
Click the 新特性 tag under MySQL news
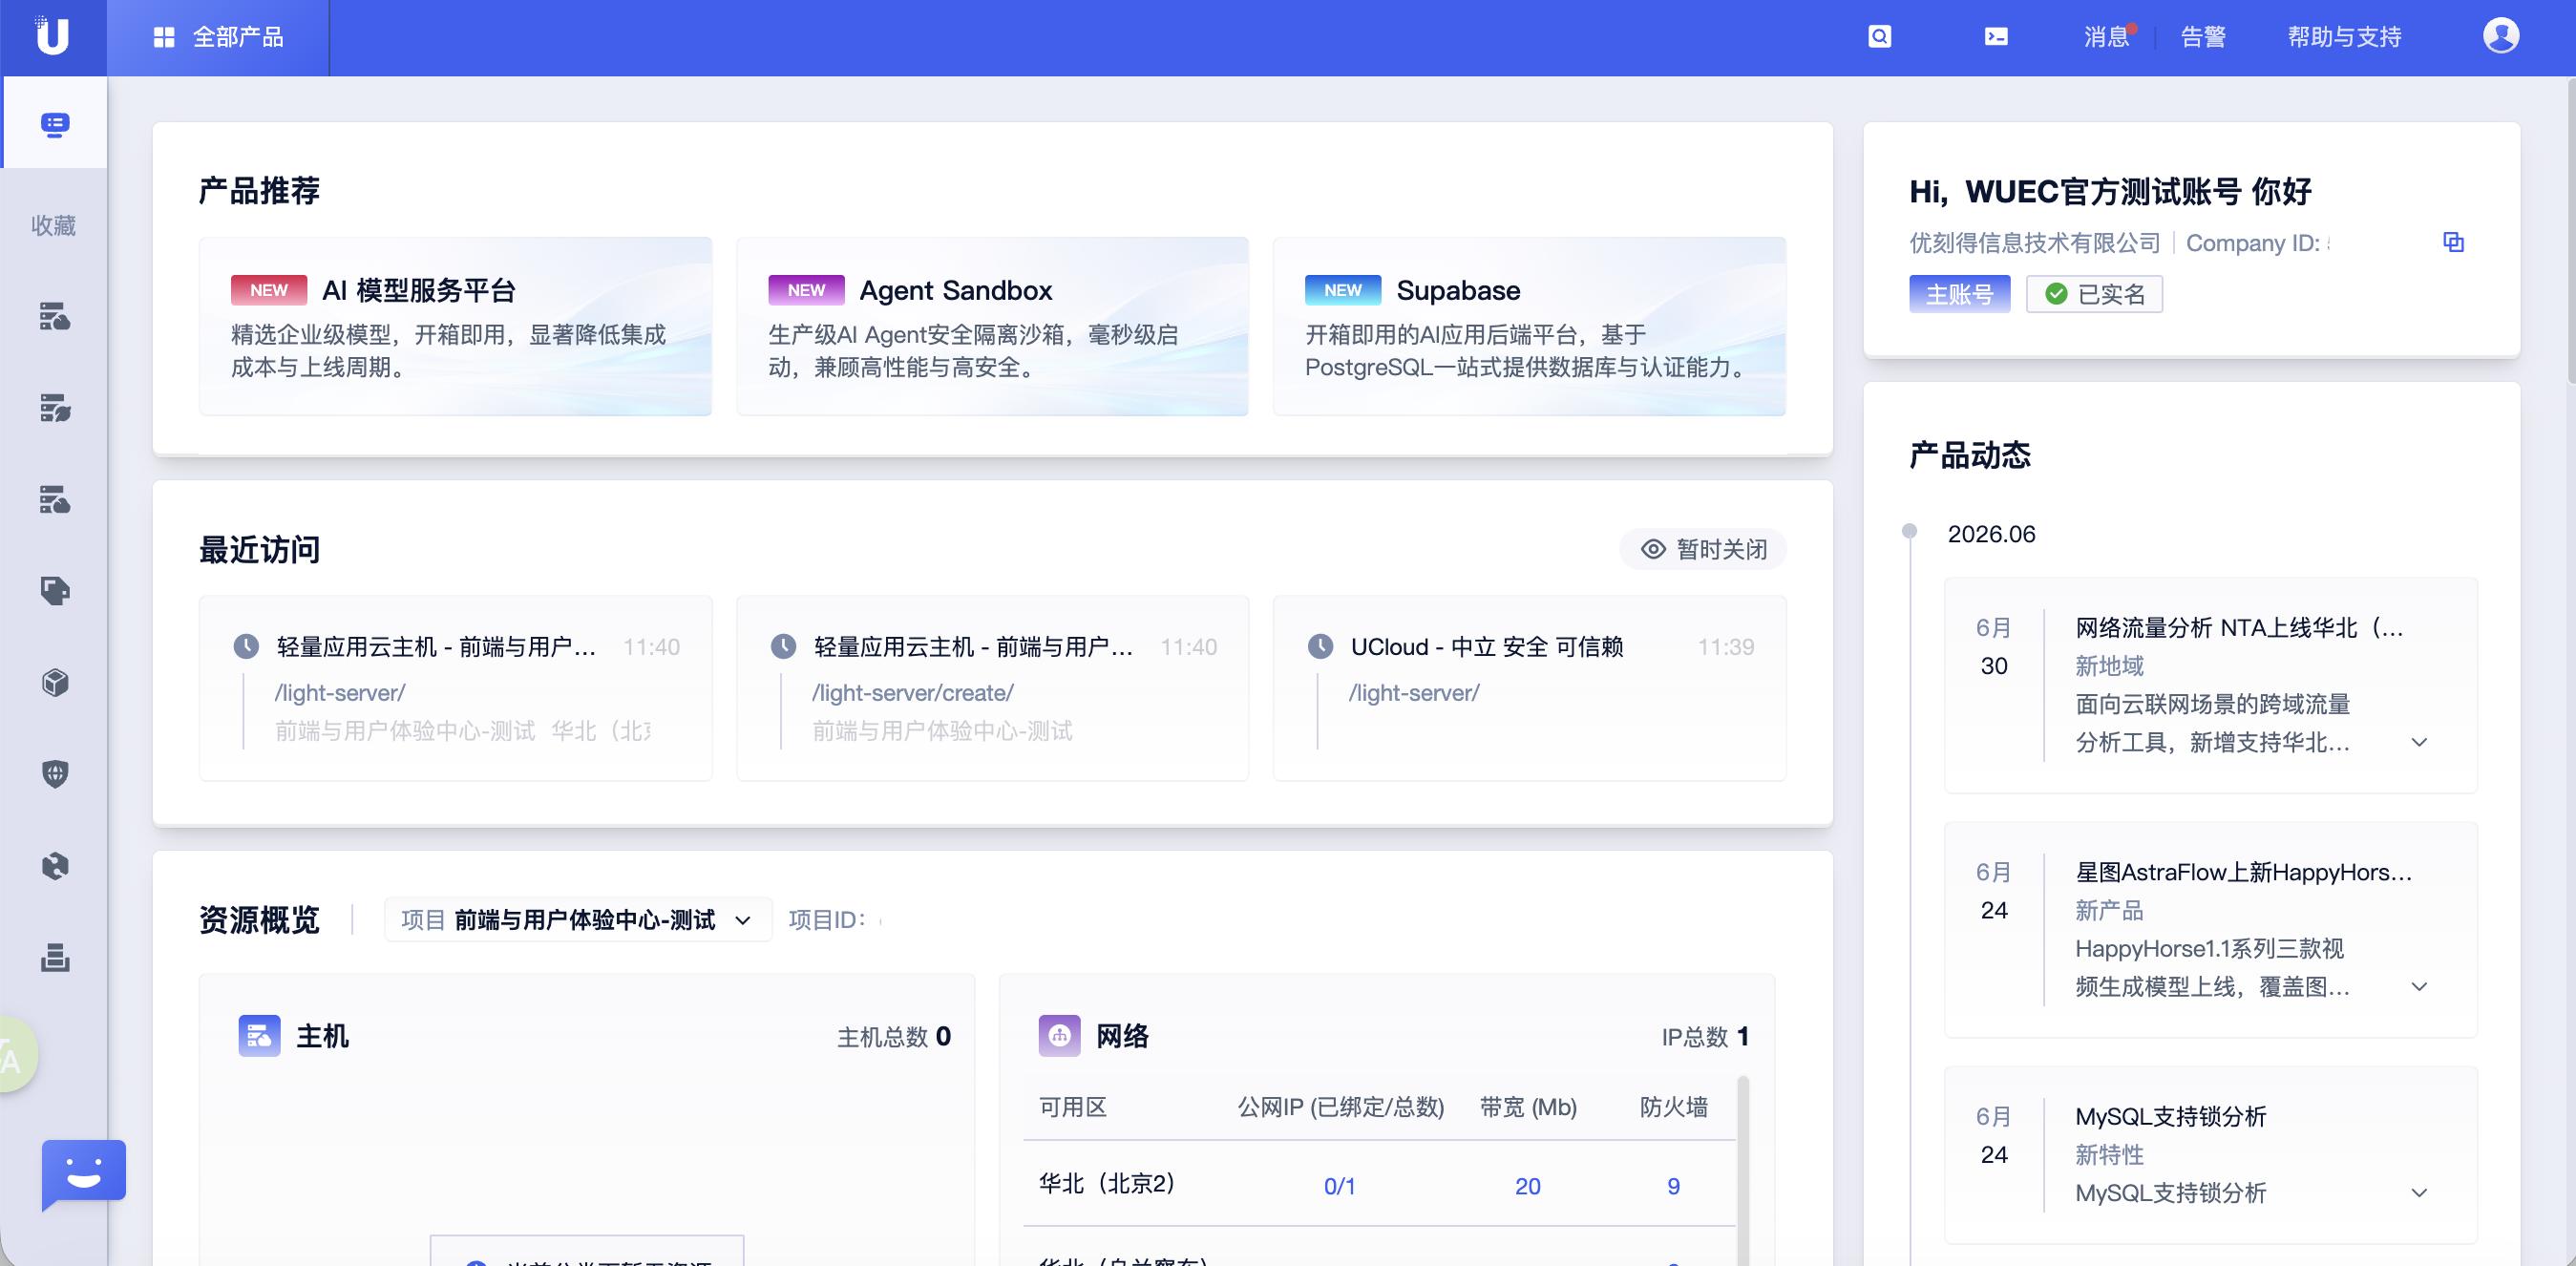tap(2109, 1155)
